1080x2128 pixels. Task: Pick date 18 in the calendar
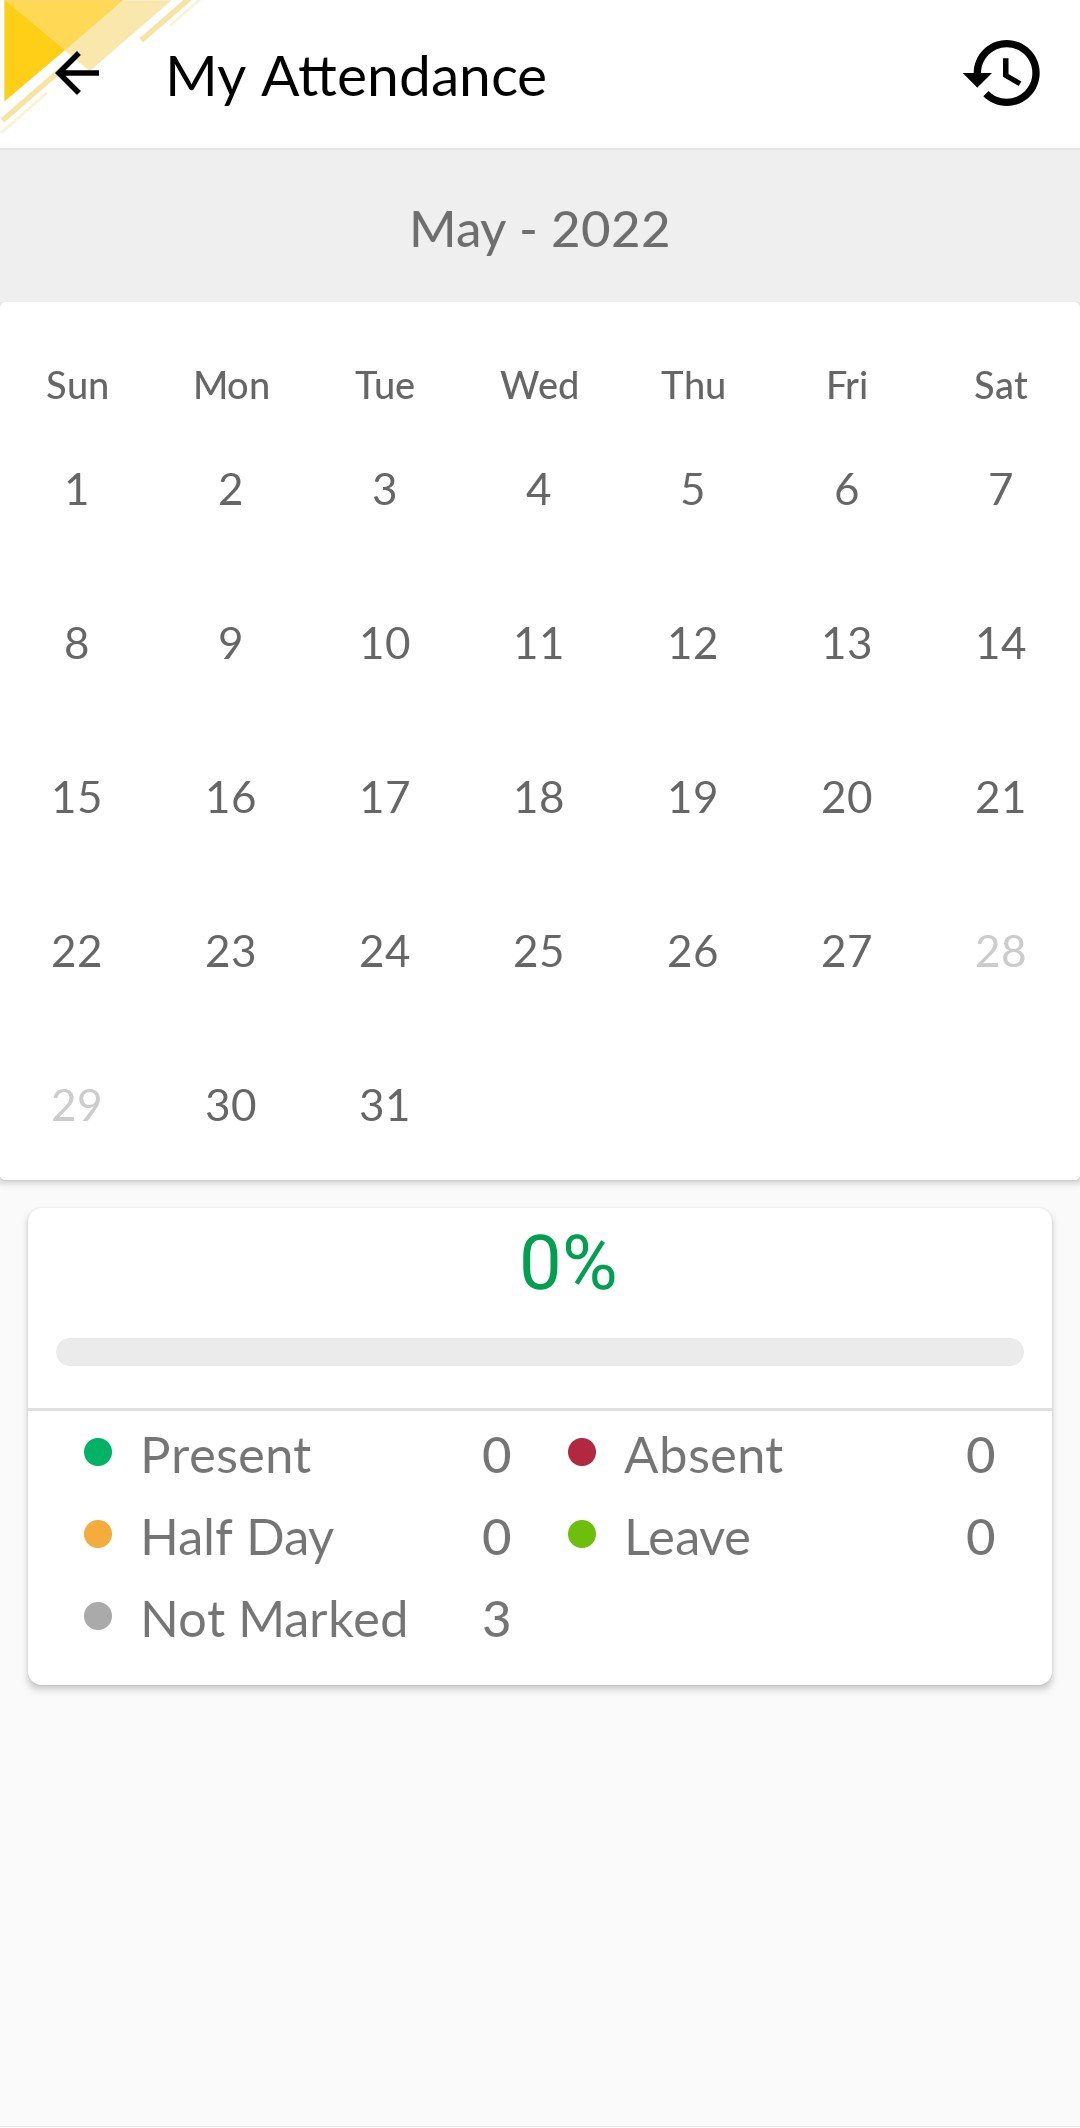tap(539, 798)
